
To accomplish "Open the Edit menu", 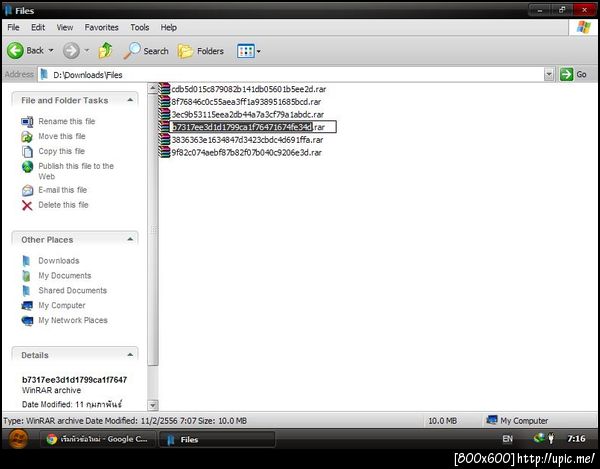I will tap(38, 28).
